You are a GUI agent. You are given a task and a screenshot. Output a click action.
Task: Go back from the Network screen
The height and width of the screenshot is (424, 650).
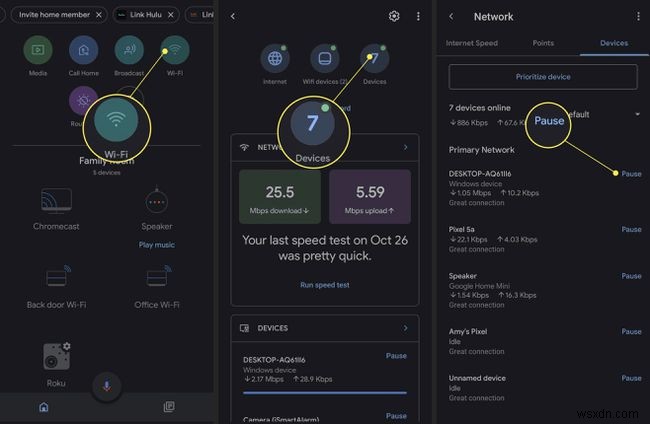(x=451, y=17)
